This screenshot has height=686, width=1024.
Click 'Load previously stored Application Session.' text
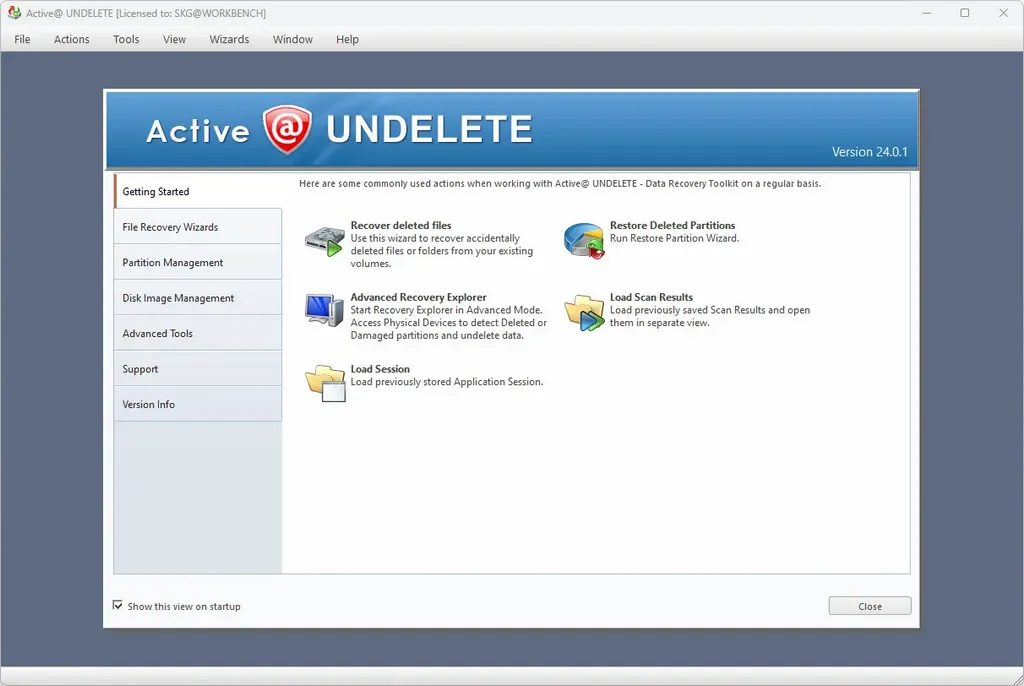coord(447,382)
